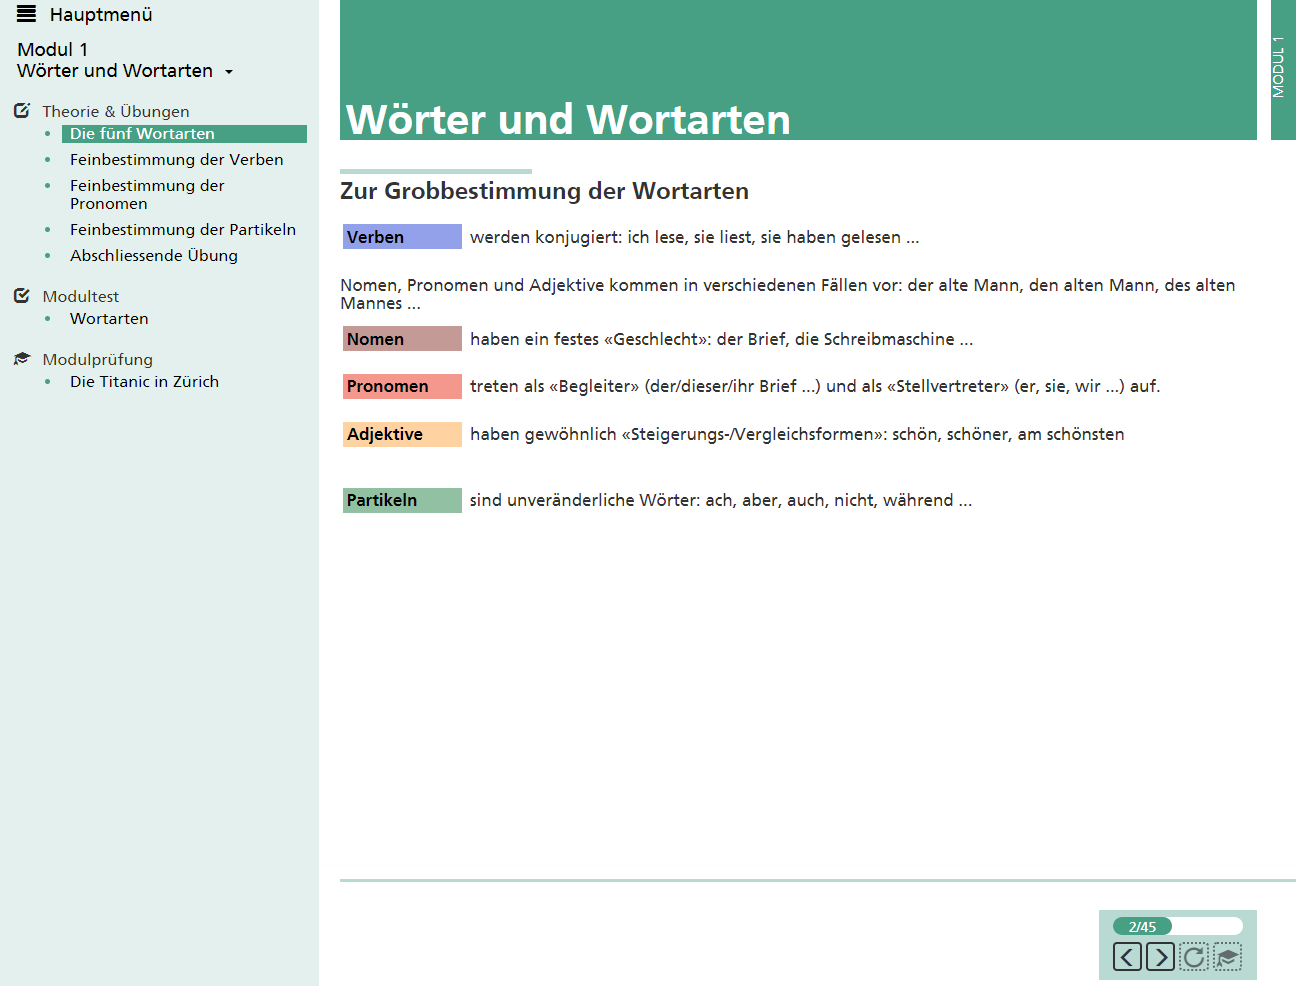Viewport: 1296px width, 986px height.
Task: Open the Wörter und Wortarten module selector
Action: [114, 71]
